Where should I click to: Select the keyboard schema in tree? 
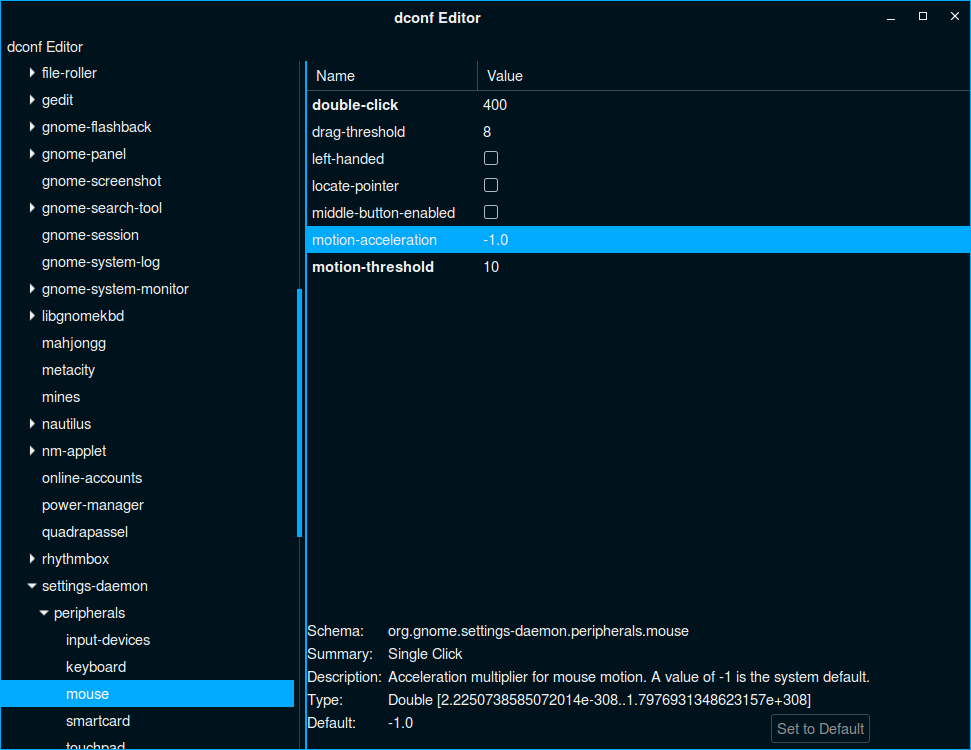coord(96,667)
